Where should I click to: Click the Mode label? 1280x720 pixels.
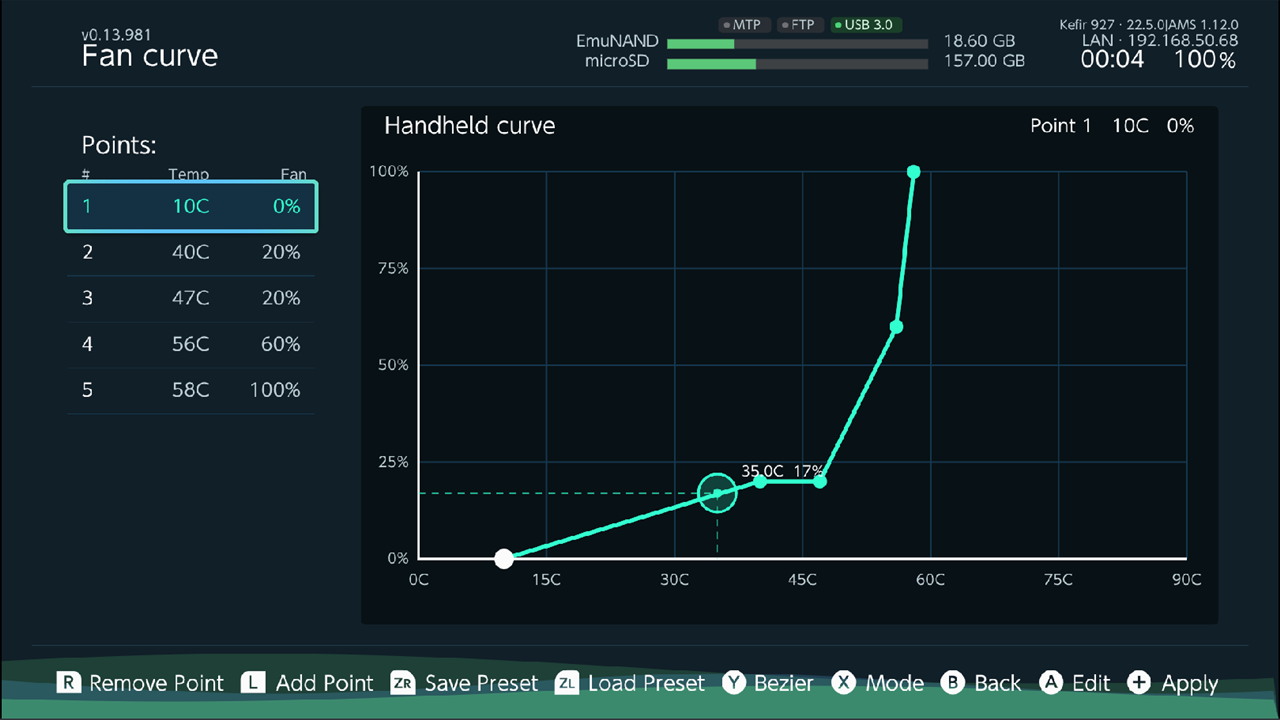tap(895, 683)
